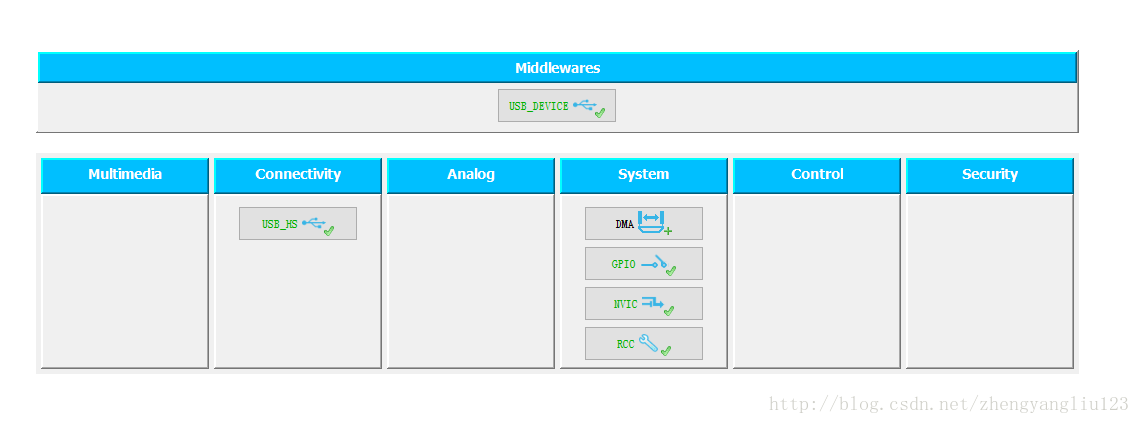
Task: Click the Connectivity category header
Action: coord(298,175)
